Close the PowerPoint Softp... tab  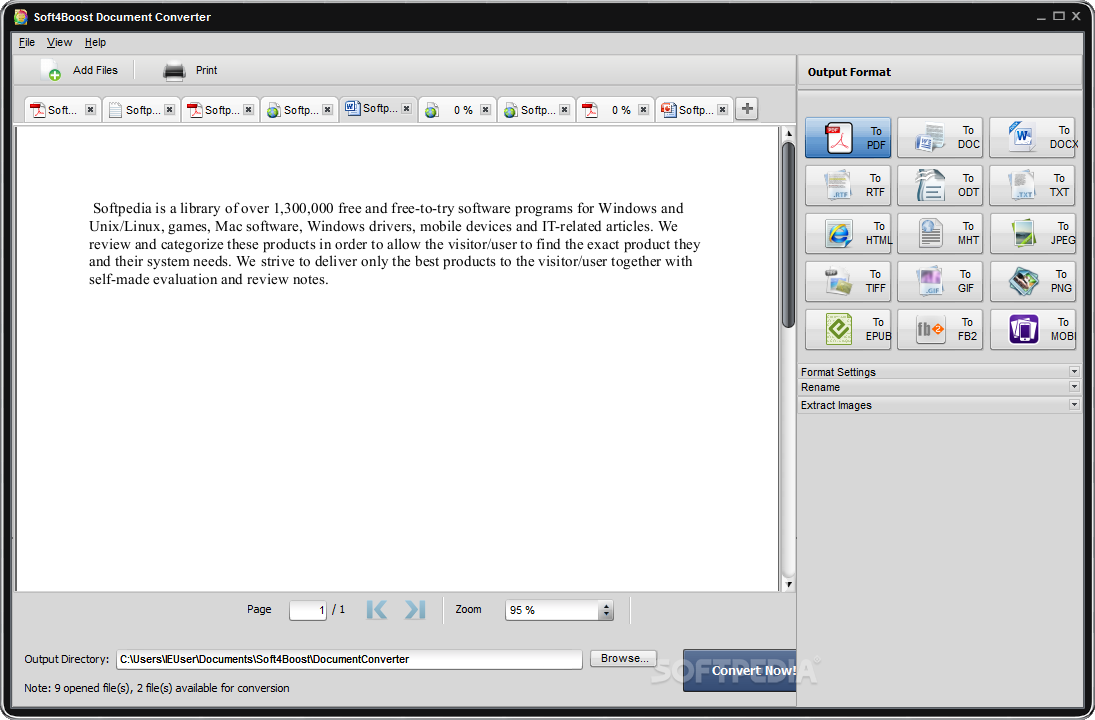[723, 110]
